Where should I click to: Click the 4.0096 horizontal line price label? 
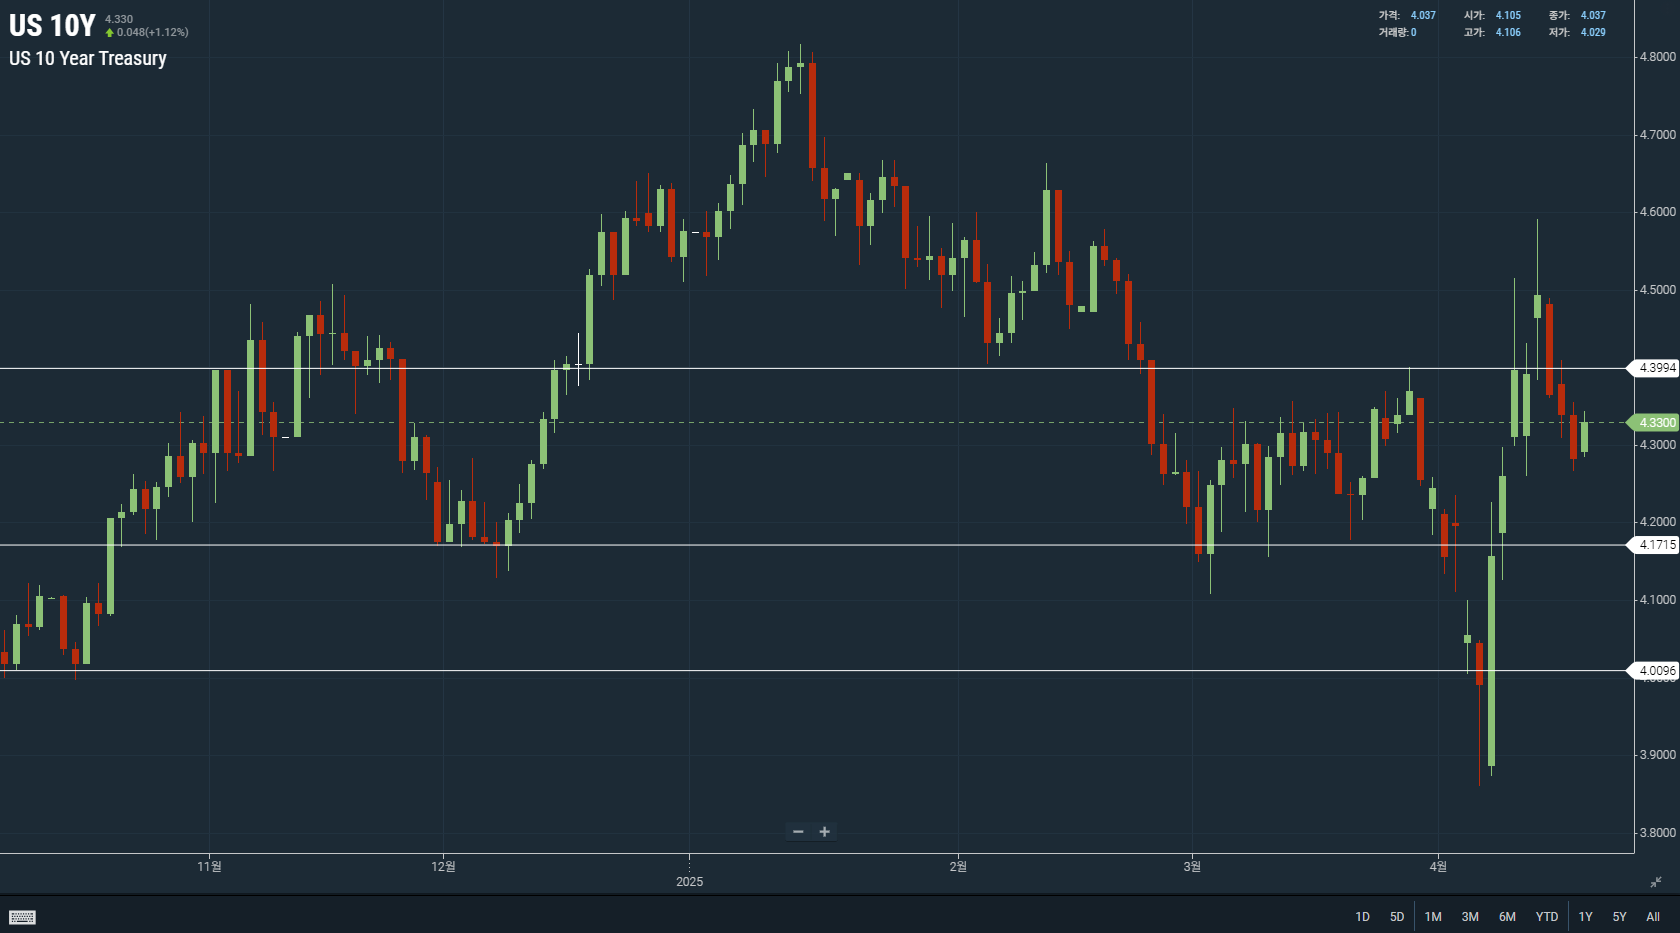point(1655,671)
